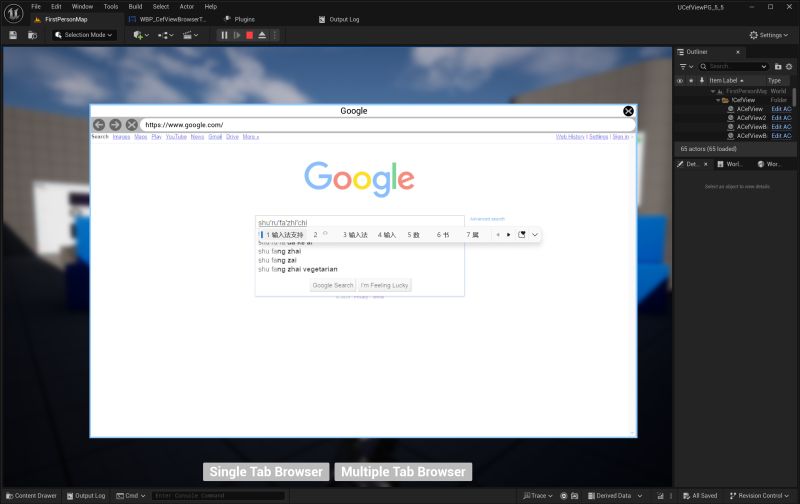Open the Content Drawer

(31, 496)
